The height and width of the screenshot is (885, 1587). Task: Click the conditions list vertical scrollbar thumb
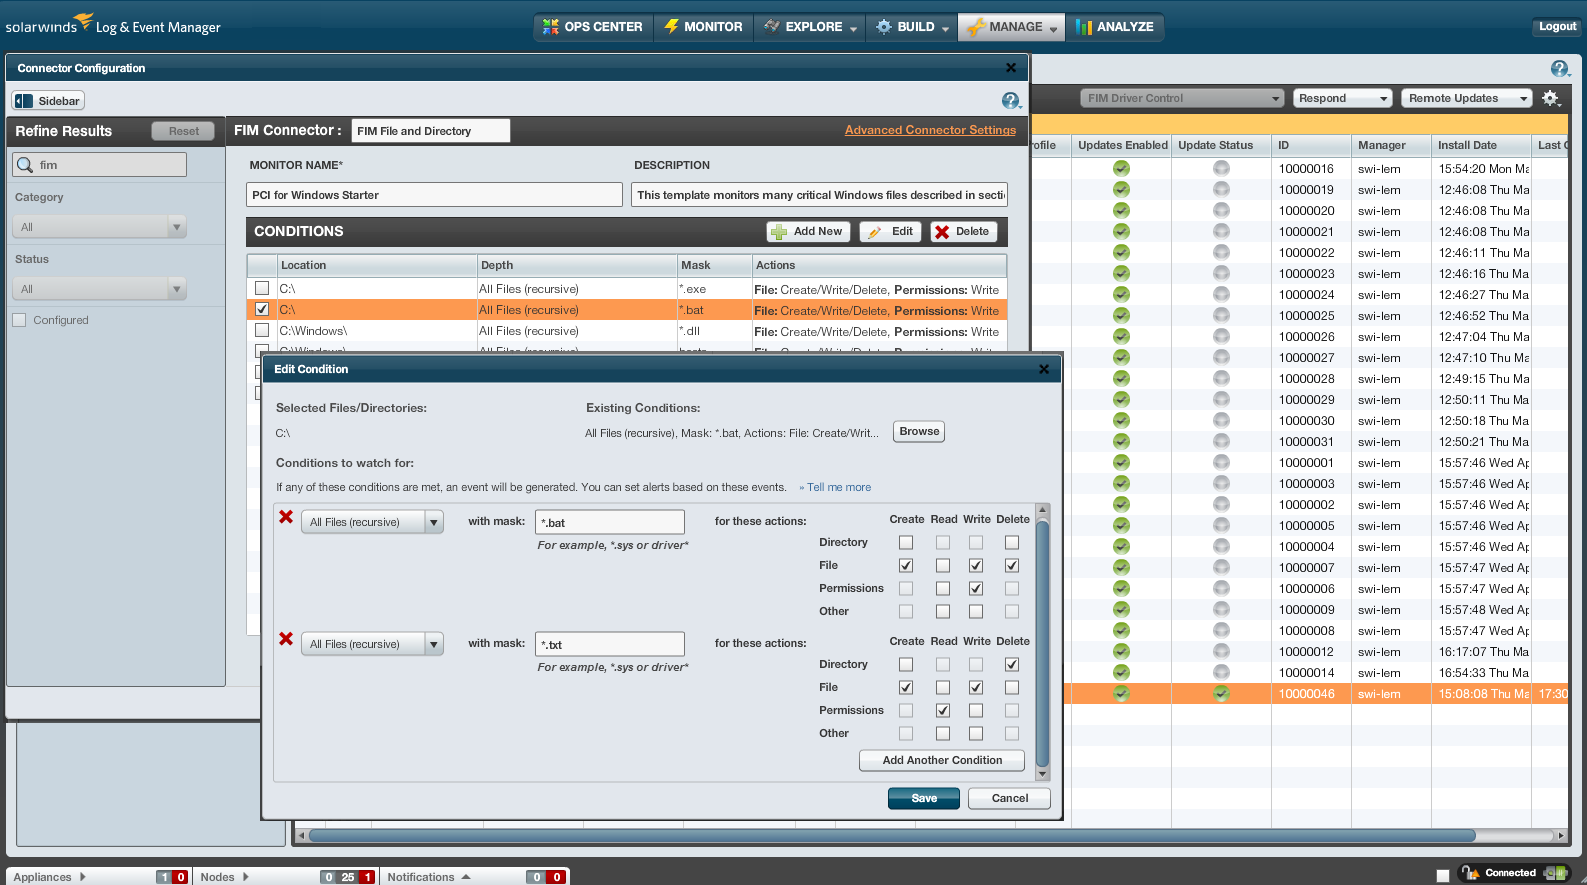1043,642
